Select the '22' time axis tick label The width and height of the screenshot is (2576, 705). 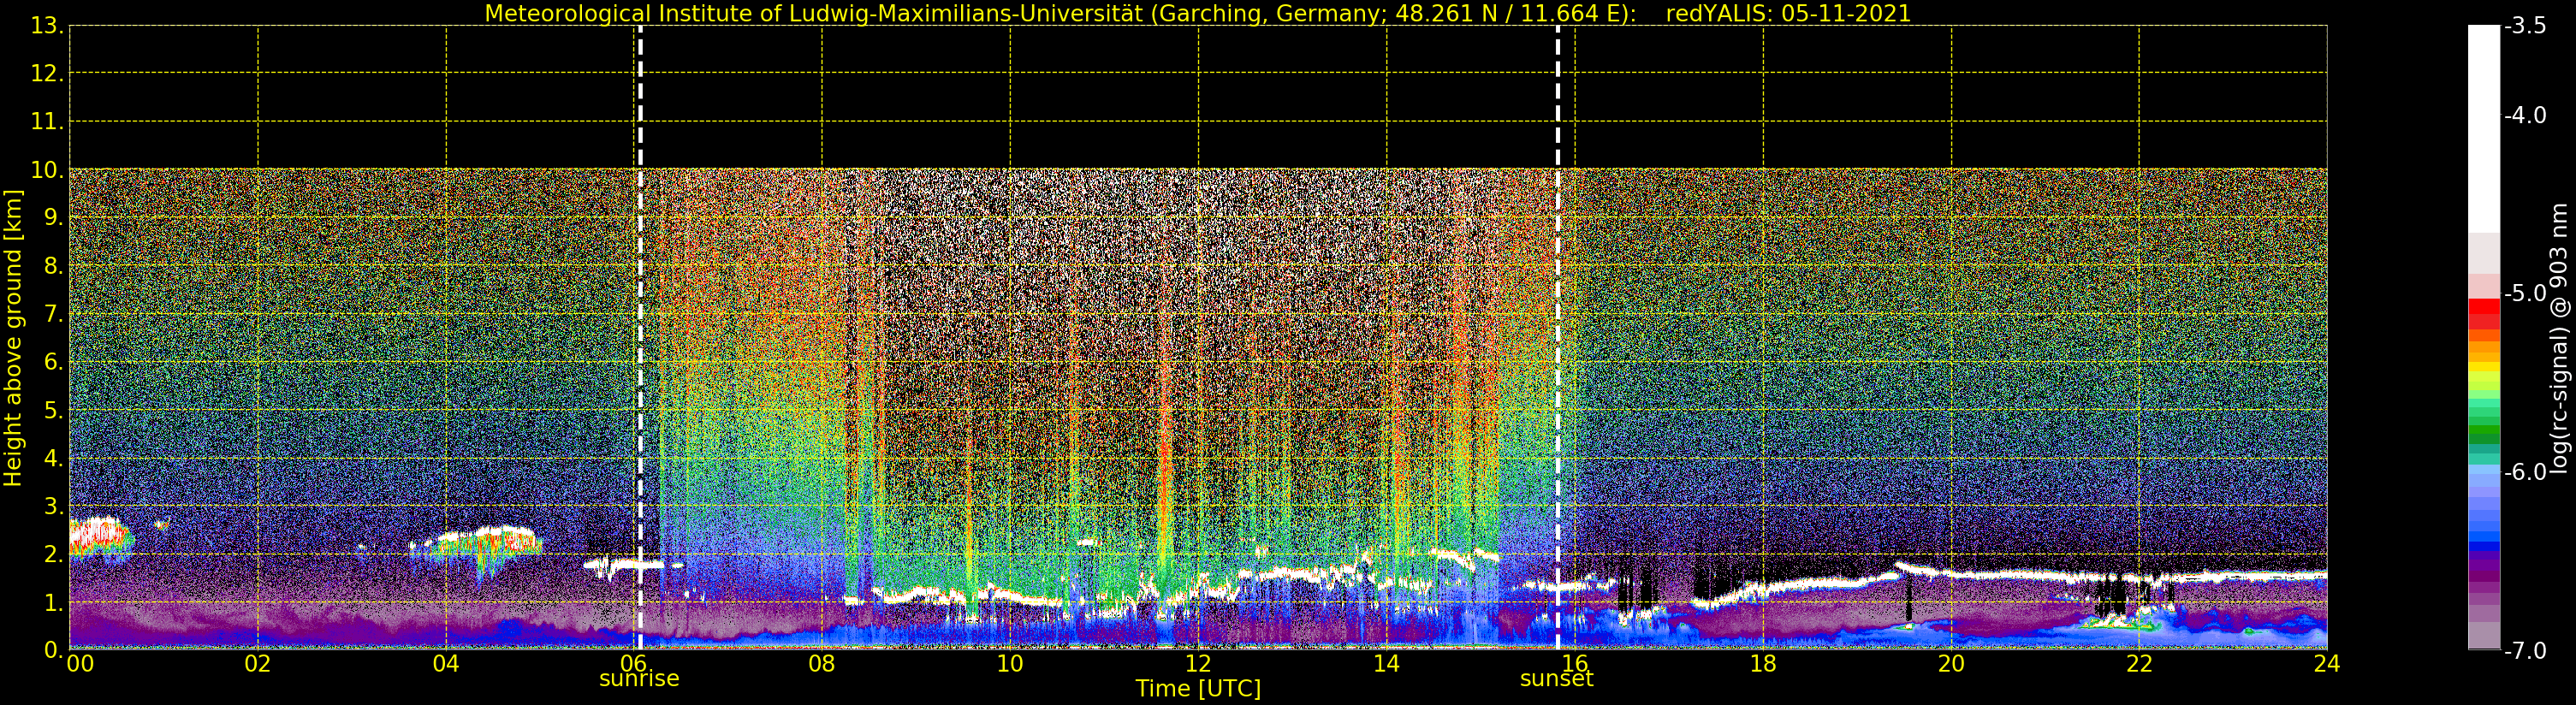click(2139, 664)
